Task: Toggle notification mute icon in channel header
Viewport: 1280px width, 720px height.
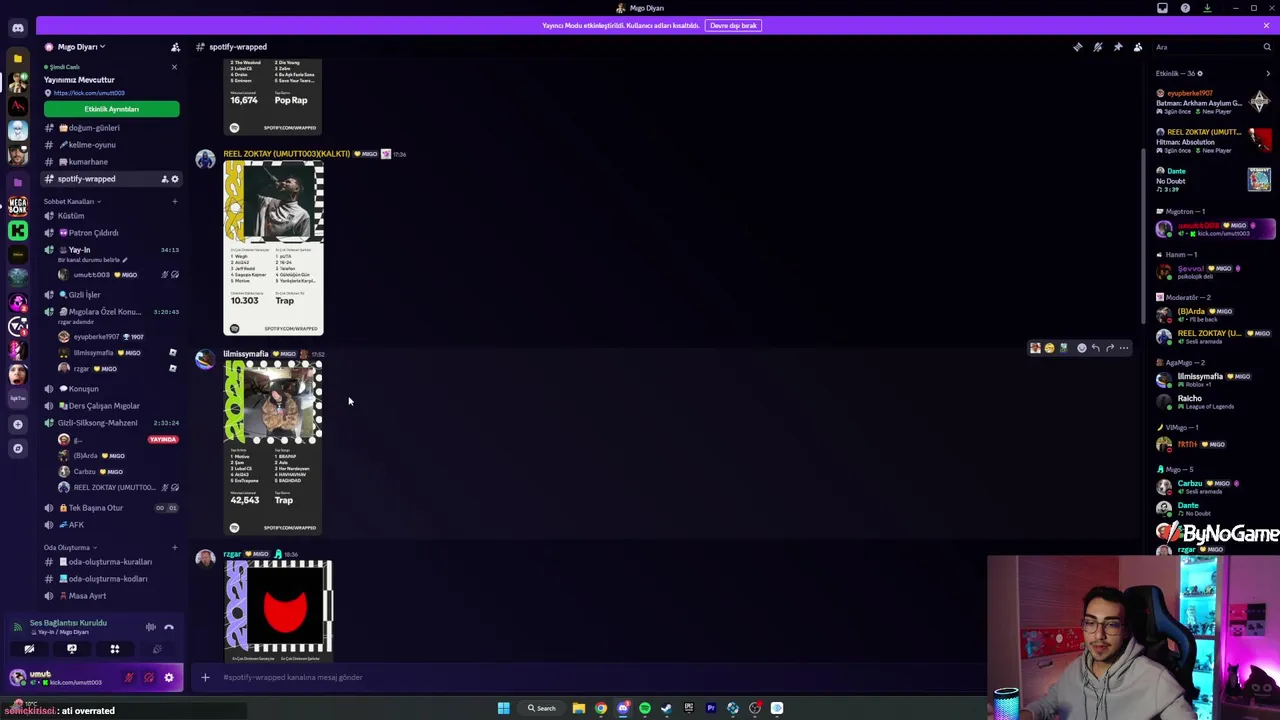Action: click(x=1098, y=47)
